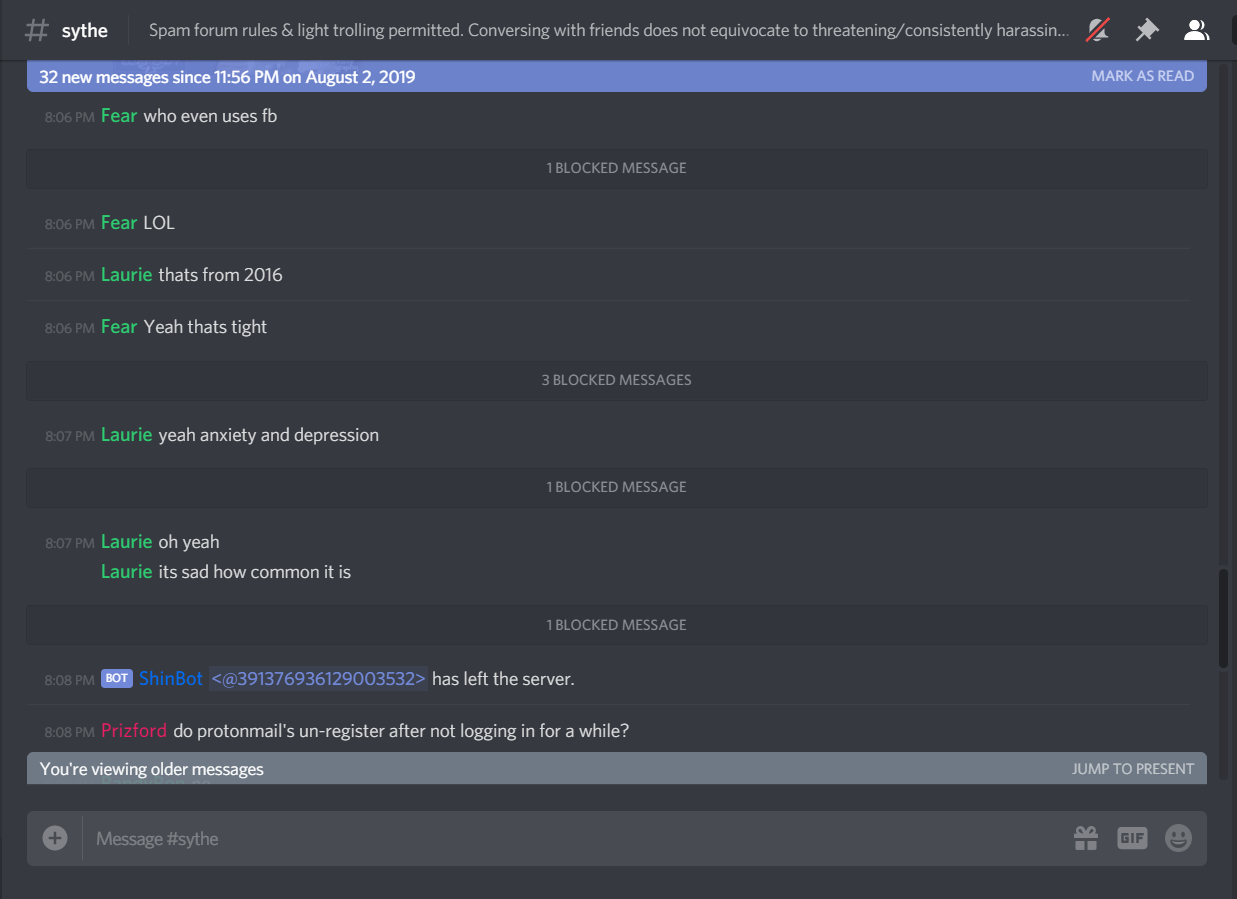Open the GIF picker

pos(1132,838)
